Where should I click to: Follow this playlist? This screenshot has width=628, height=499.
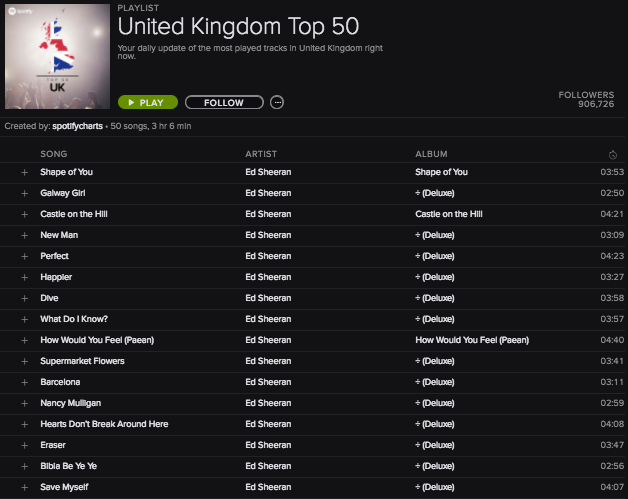tap(224, 103)
